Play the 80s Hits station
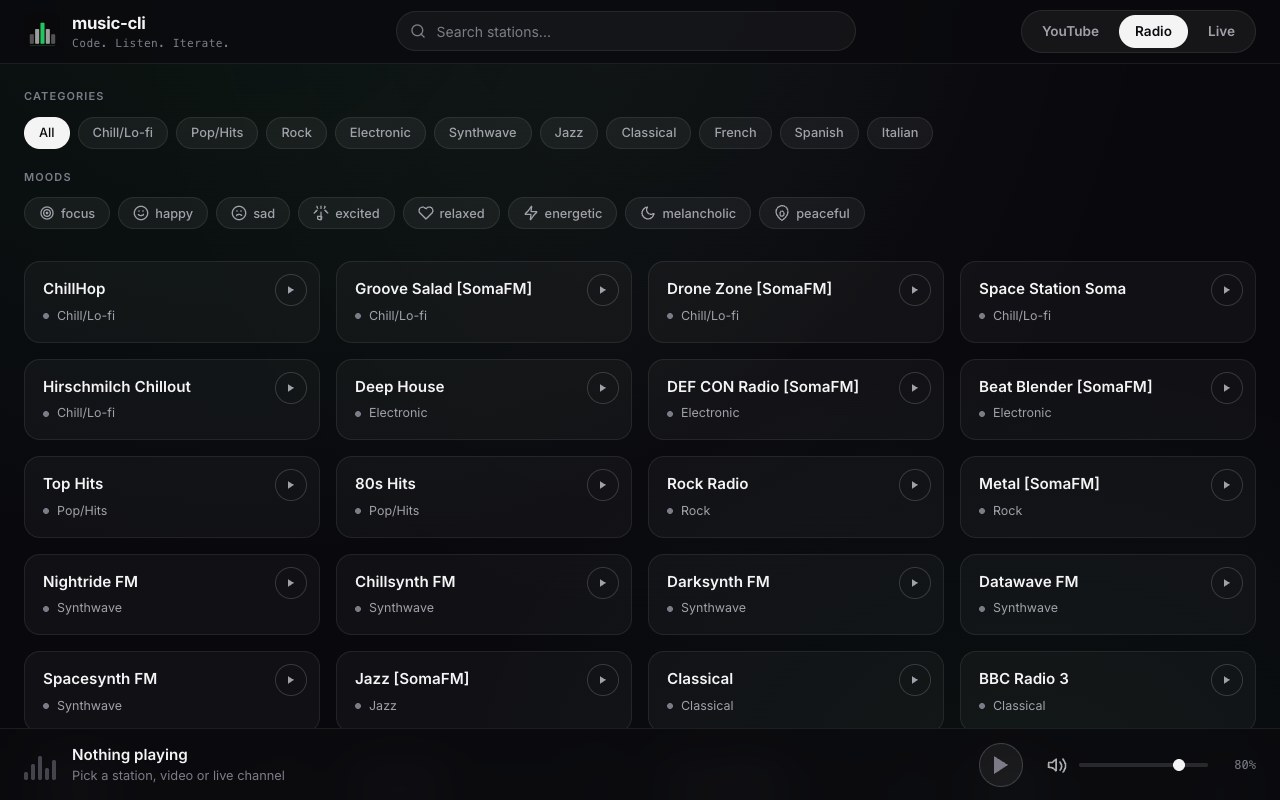 [603, 485]
